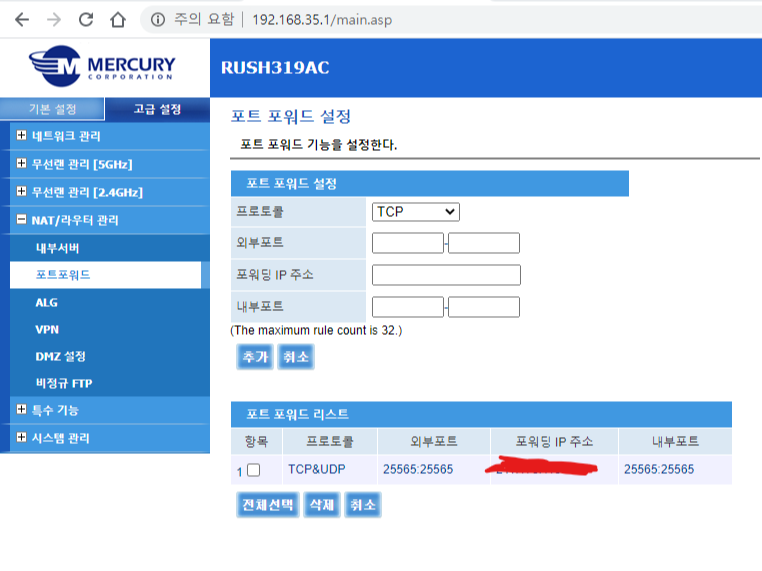Open the 내부서버 page
This screenshot has height=571, width=762.
point(57,248)
